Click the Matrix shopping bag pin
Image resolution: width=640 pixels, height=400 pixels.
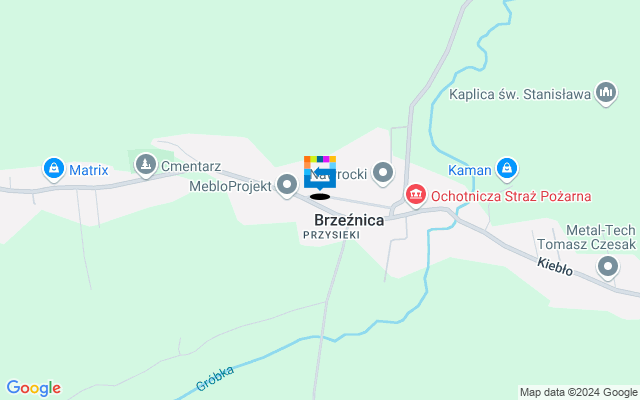(x=54, y=169)
